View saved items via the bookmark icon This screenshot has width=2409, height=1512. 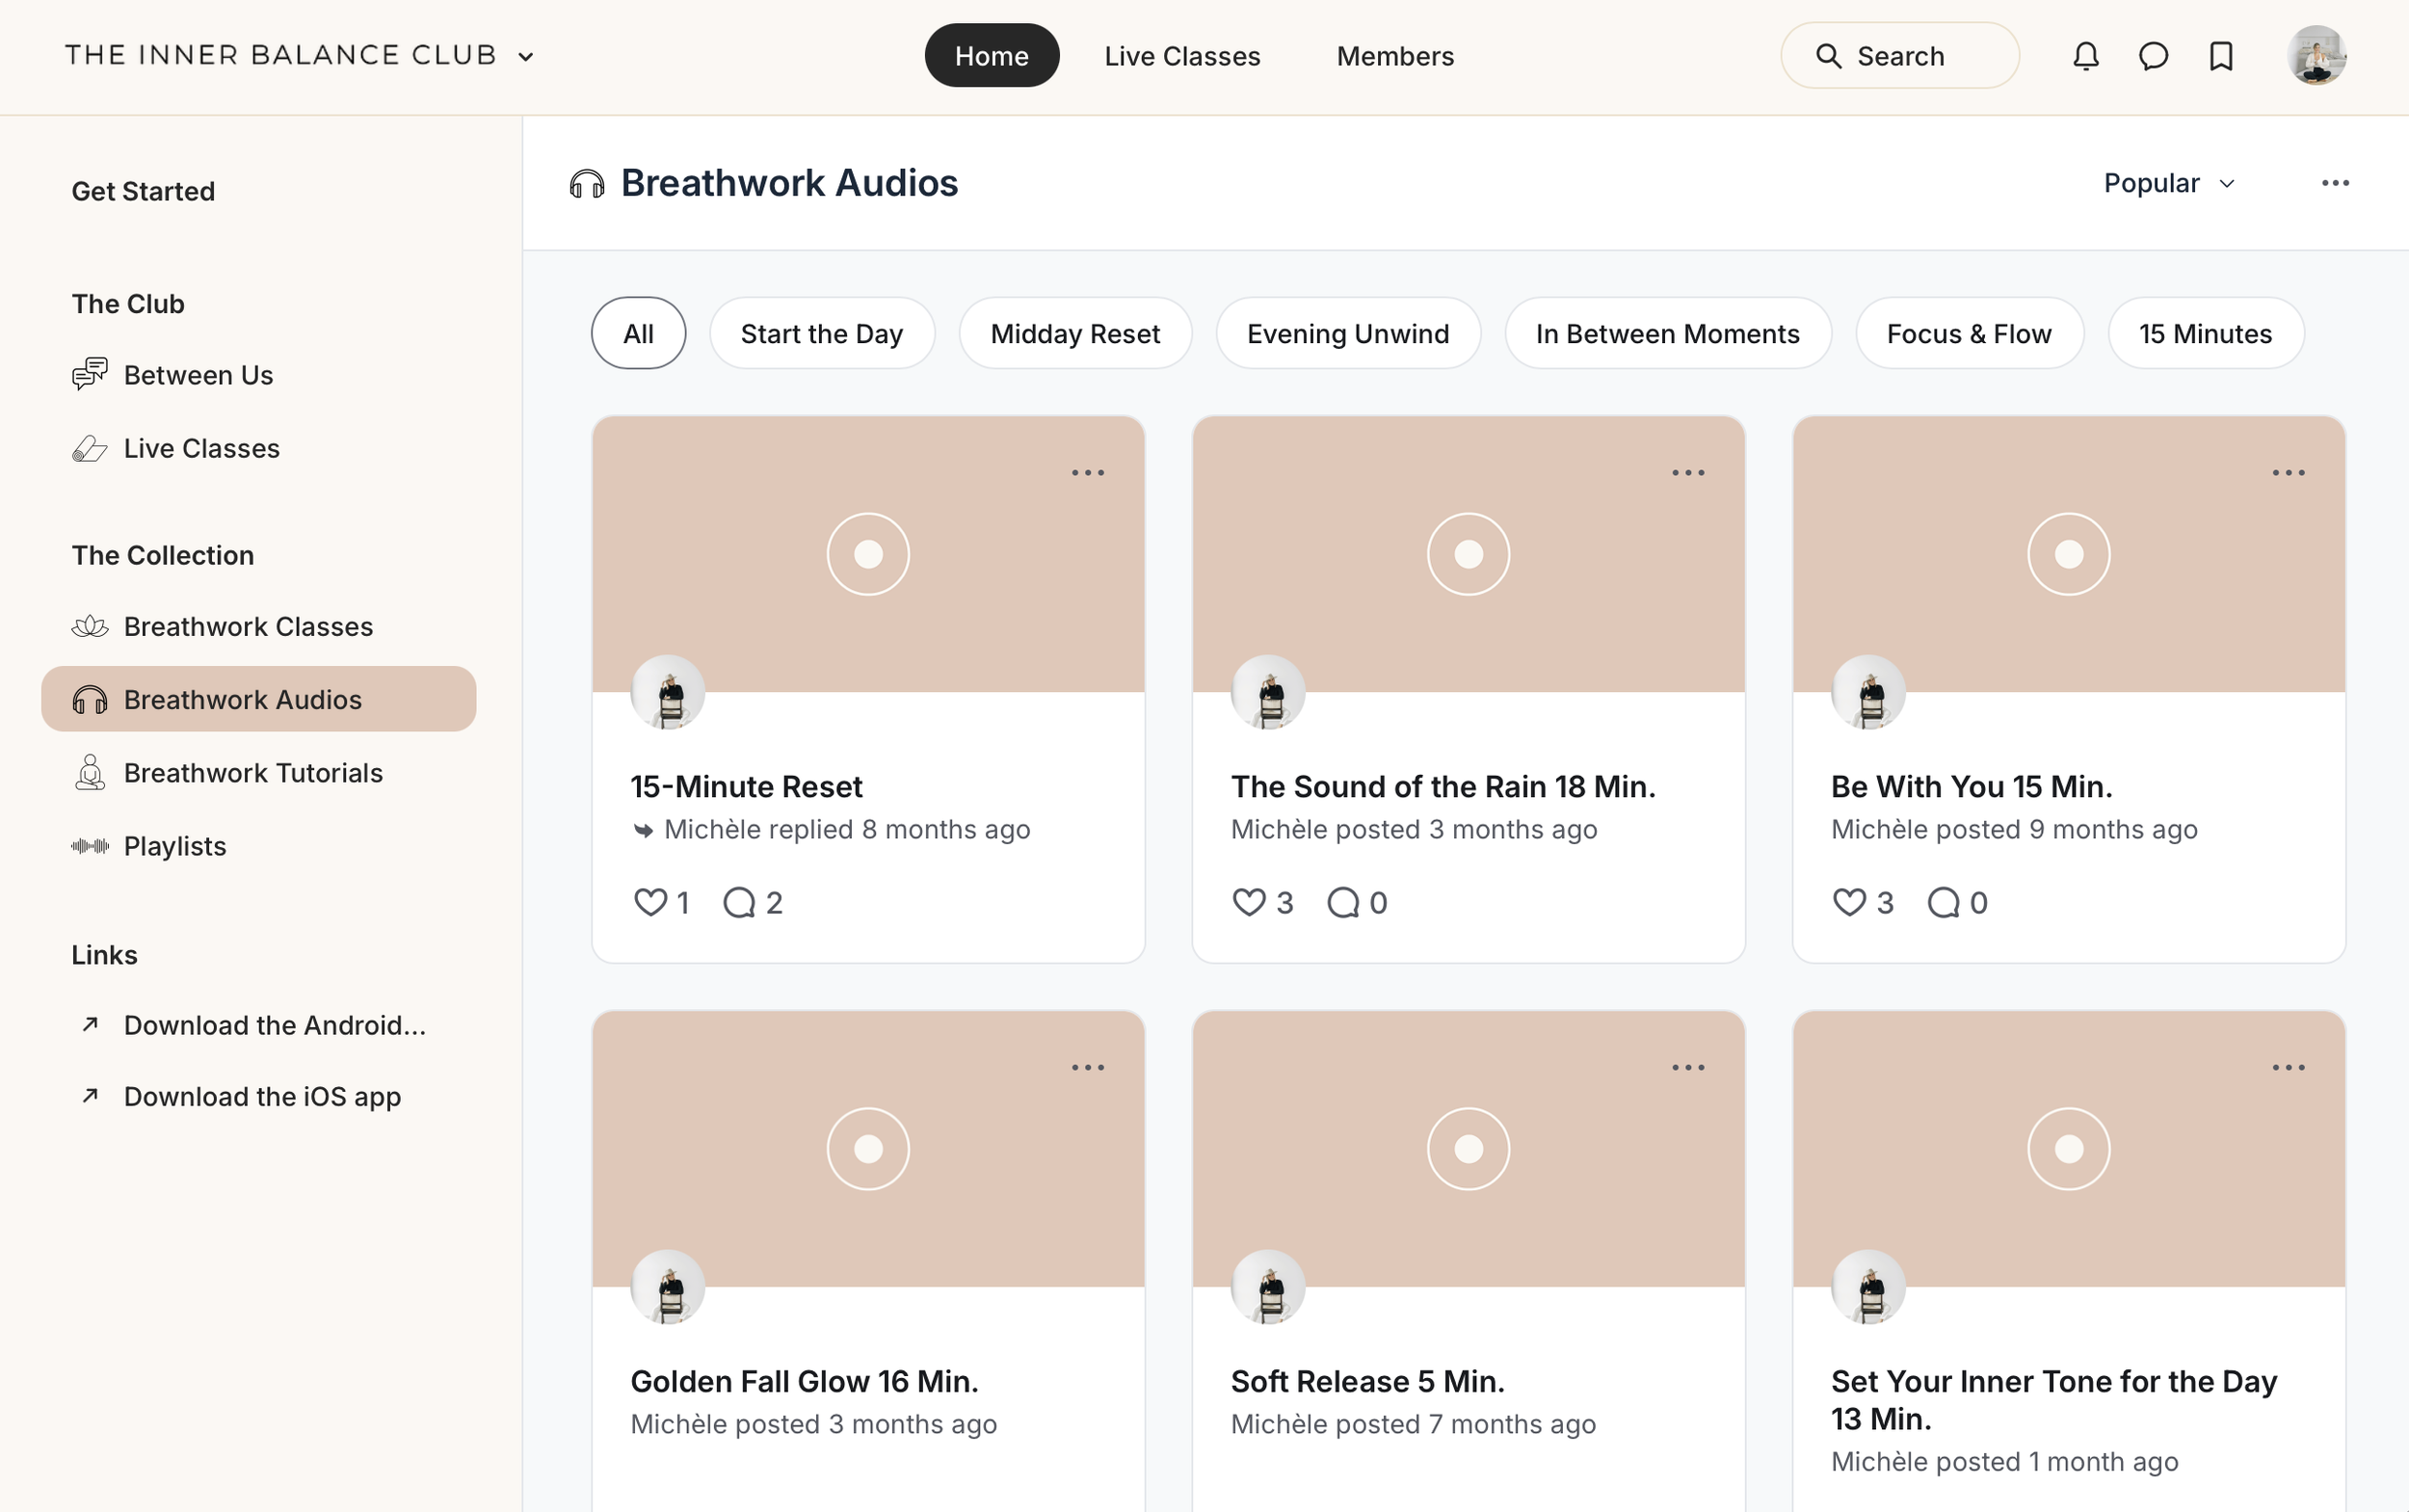[x=2219, y=55]
